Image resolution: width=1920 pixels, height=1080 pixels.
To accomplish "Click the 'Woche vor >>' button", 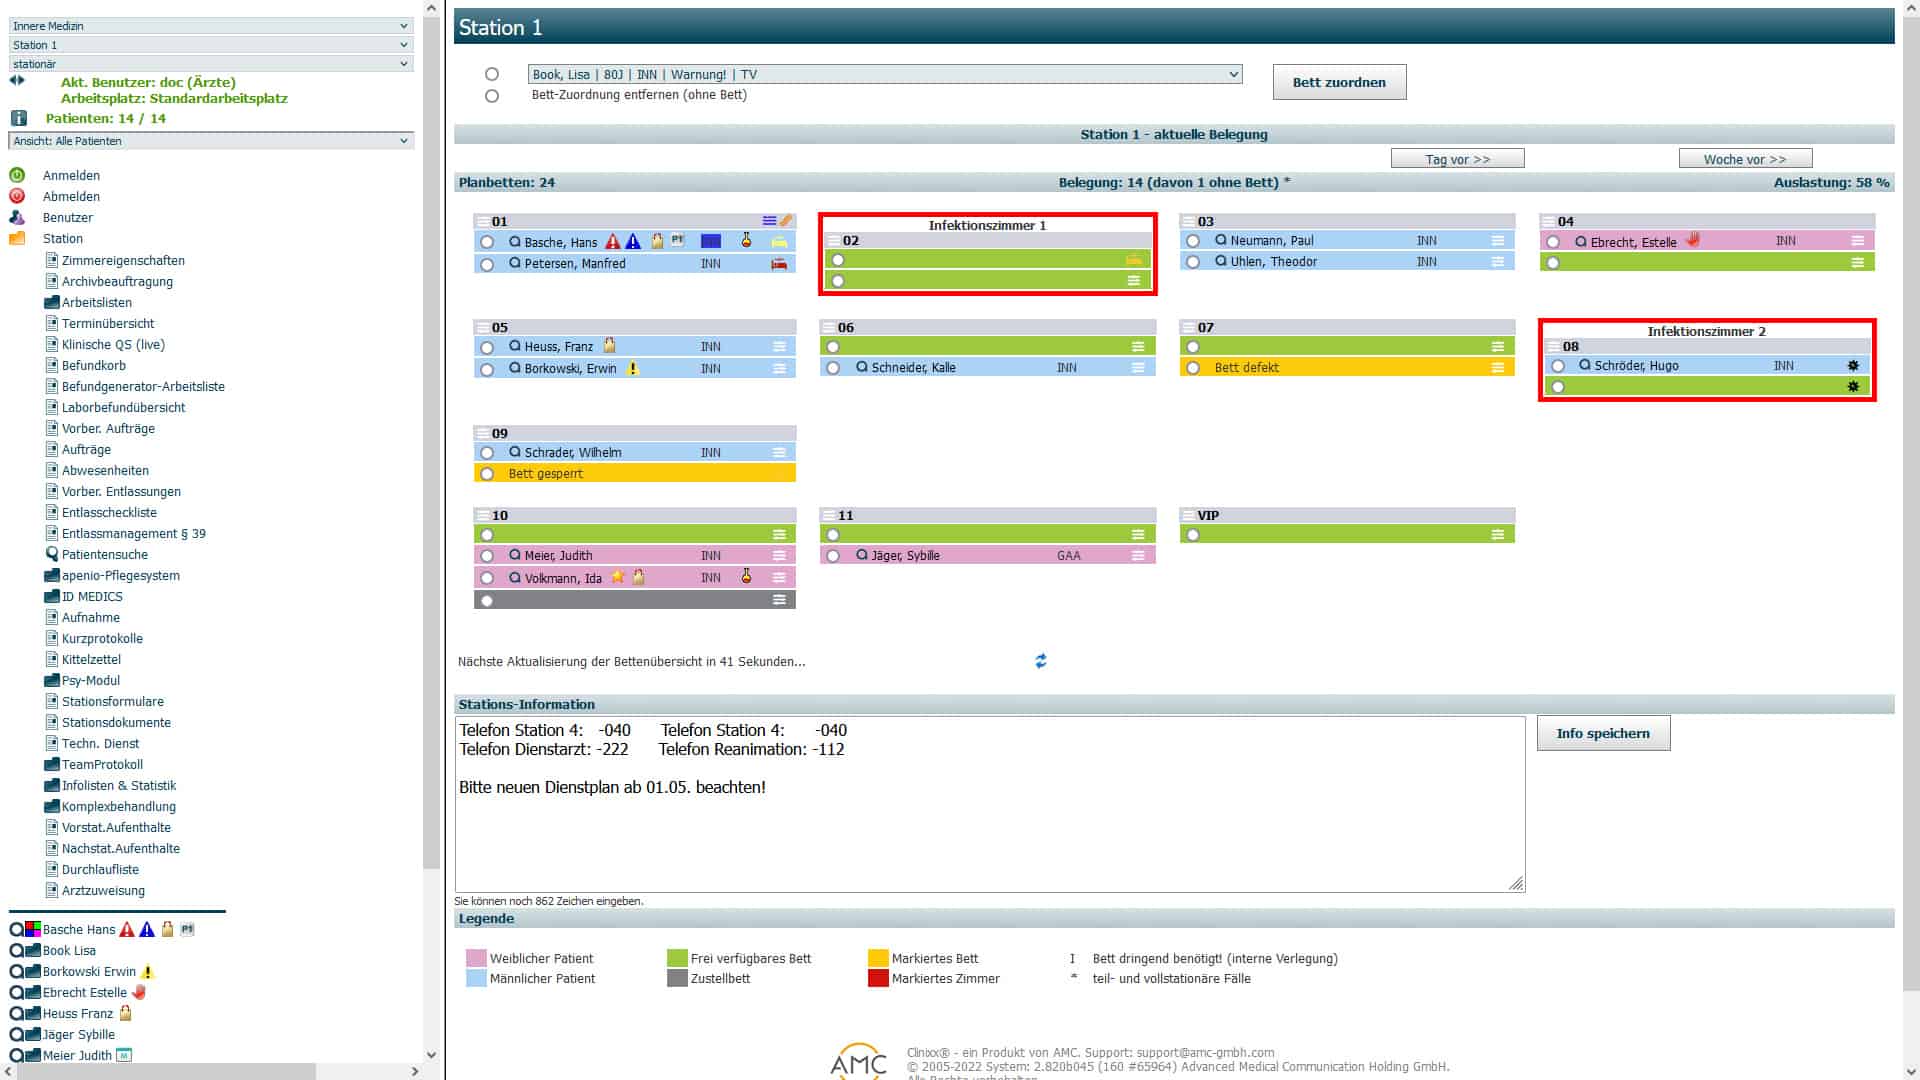I will pos(1745,159).
